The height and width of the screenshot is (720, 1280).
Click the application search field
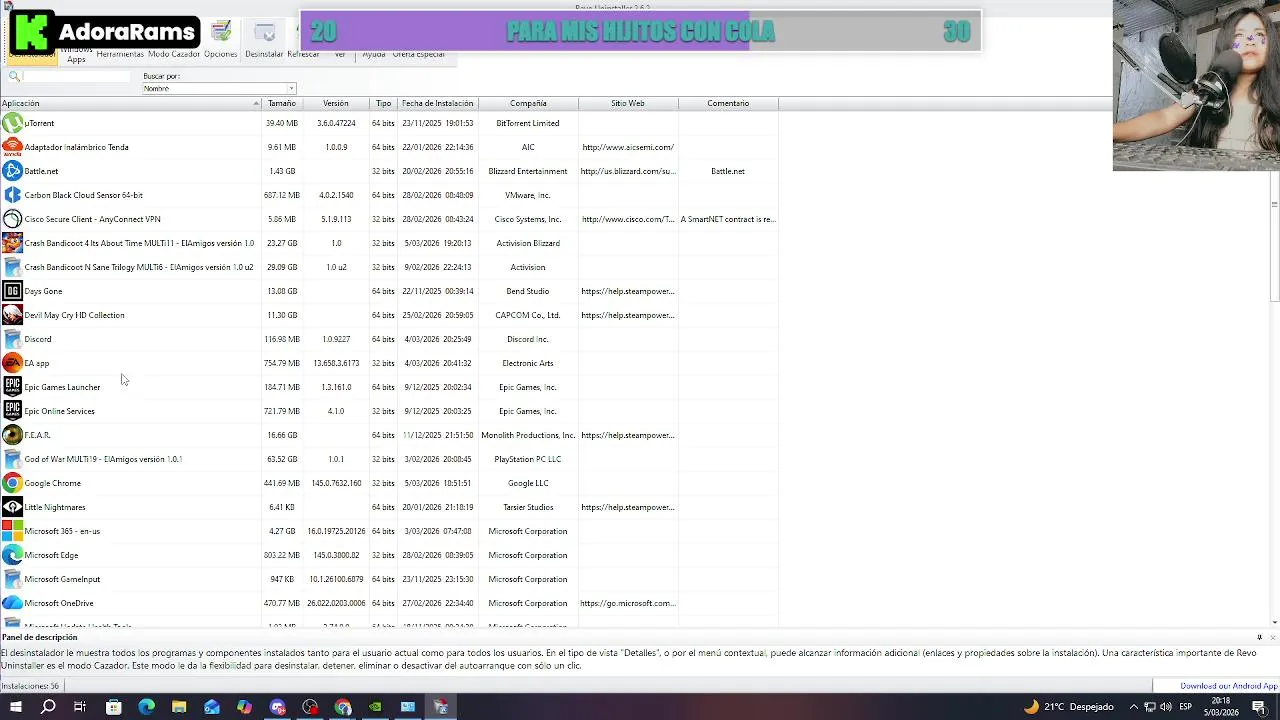pos(76,76)
